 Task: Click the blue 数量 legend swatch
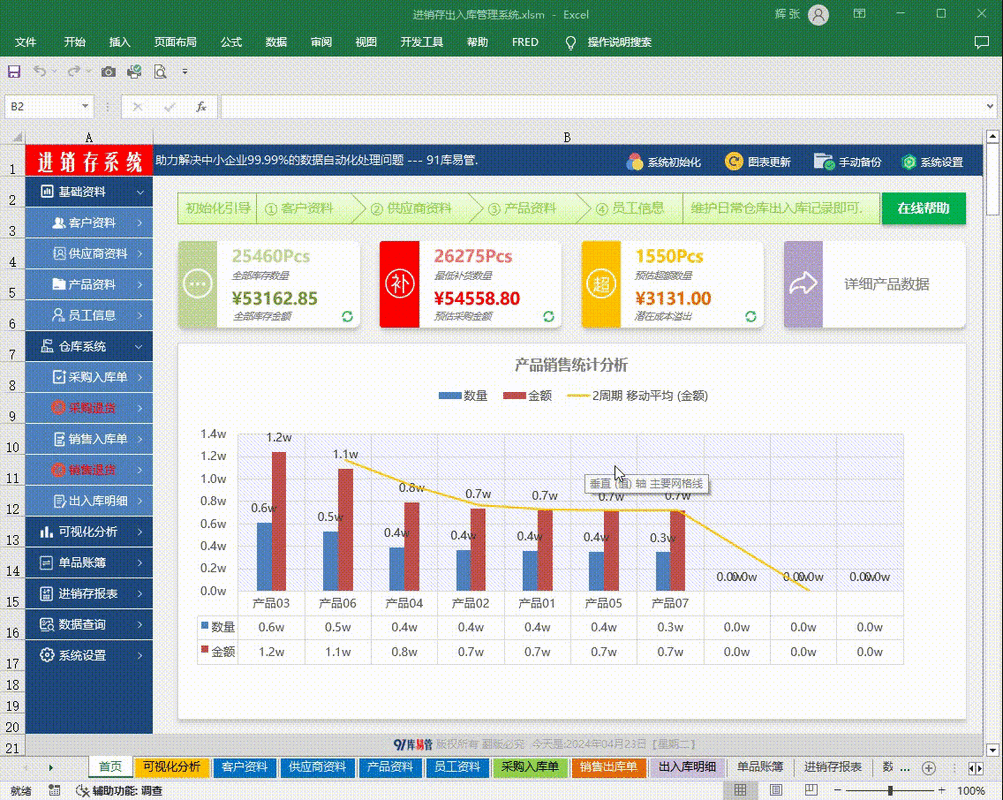[450, 396]
